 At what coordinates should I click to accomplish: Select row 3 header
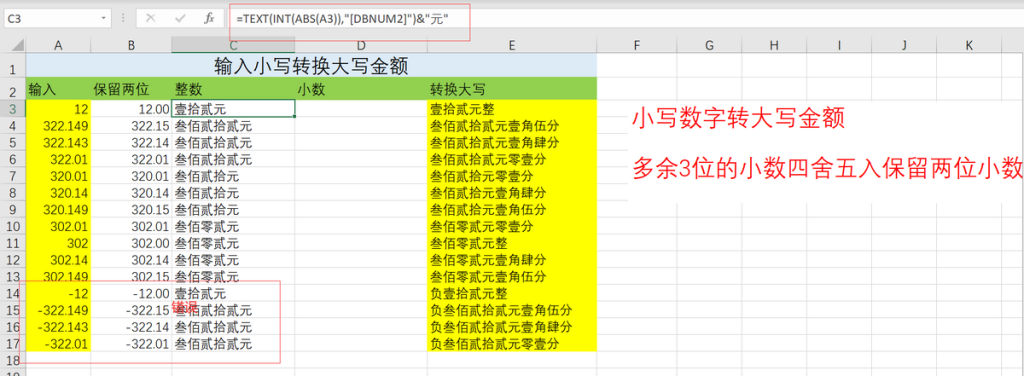point(13,108)
